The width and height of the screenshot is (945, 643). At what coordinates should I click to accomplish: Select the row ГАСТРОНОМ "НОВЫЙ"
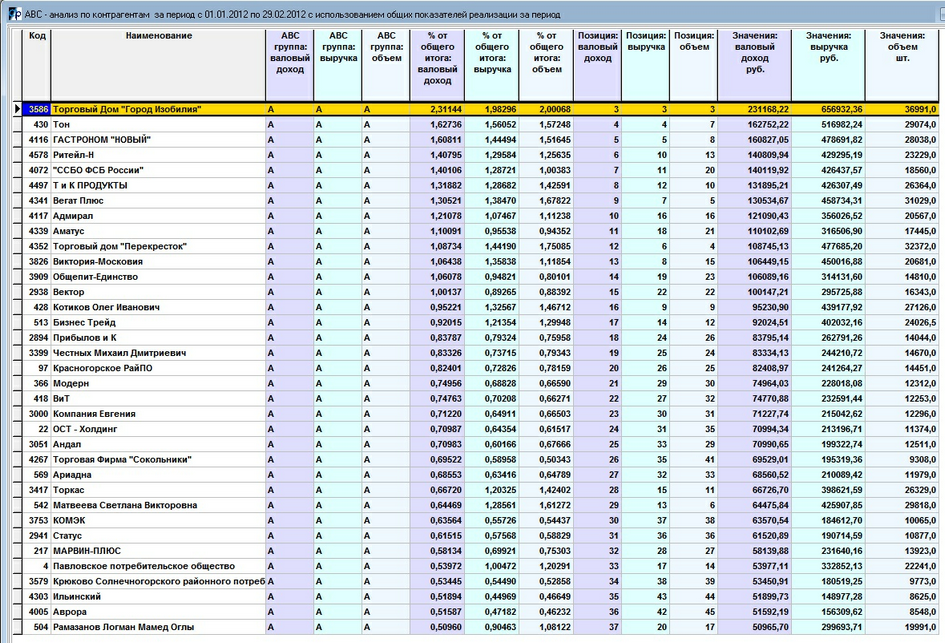tap(480, 140)
